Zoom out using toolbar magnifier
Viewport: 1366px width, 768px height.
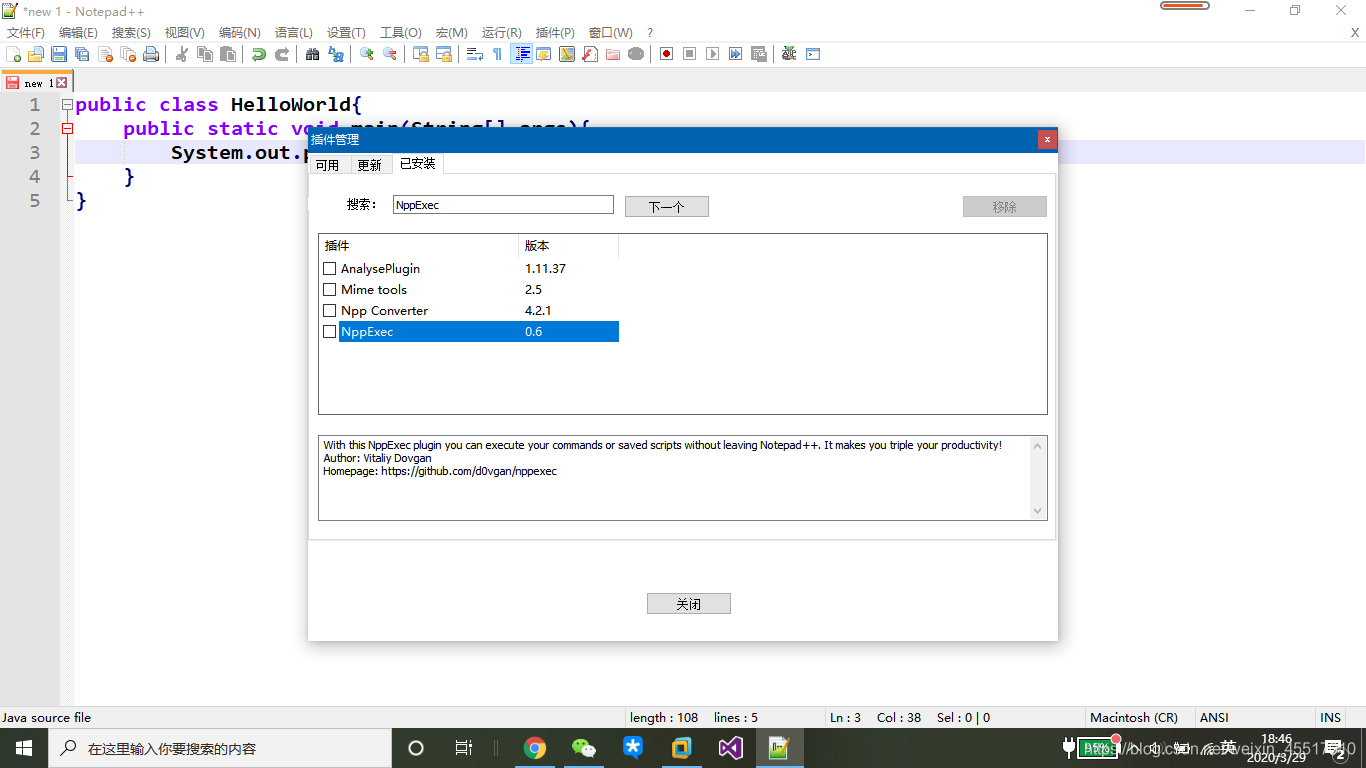390,54
